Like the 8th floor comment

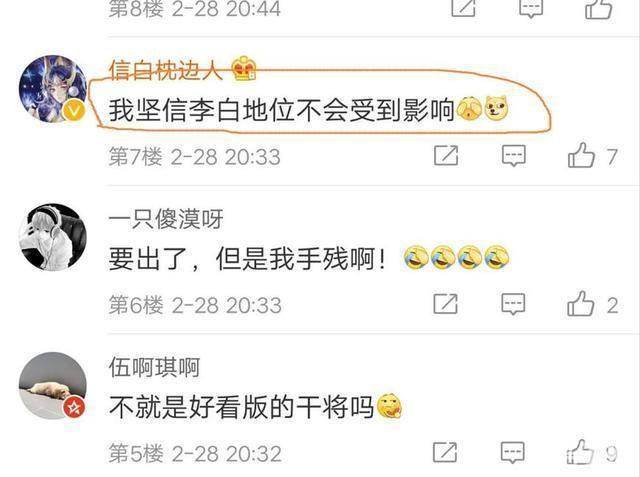(598, 8)
